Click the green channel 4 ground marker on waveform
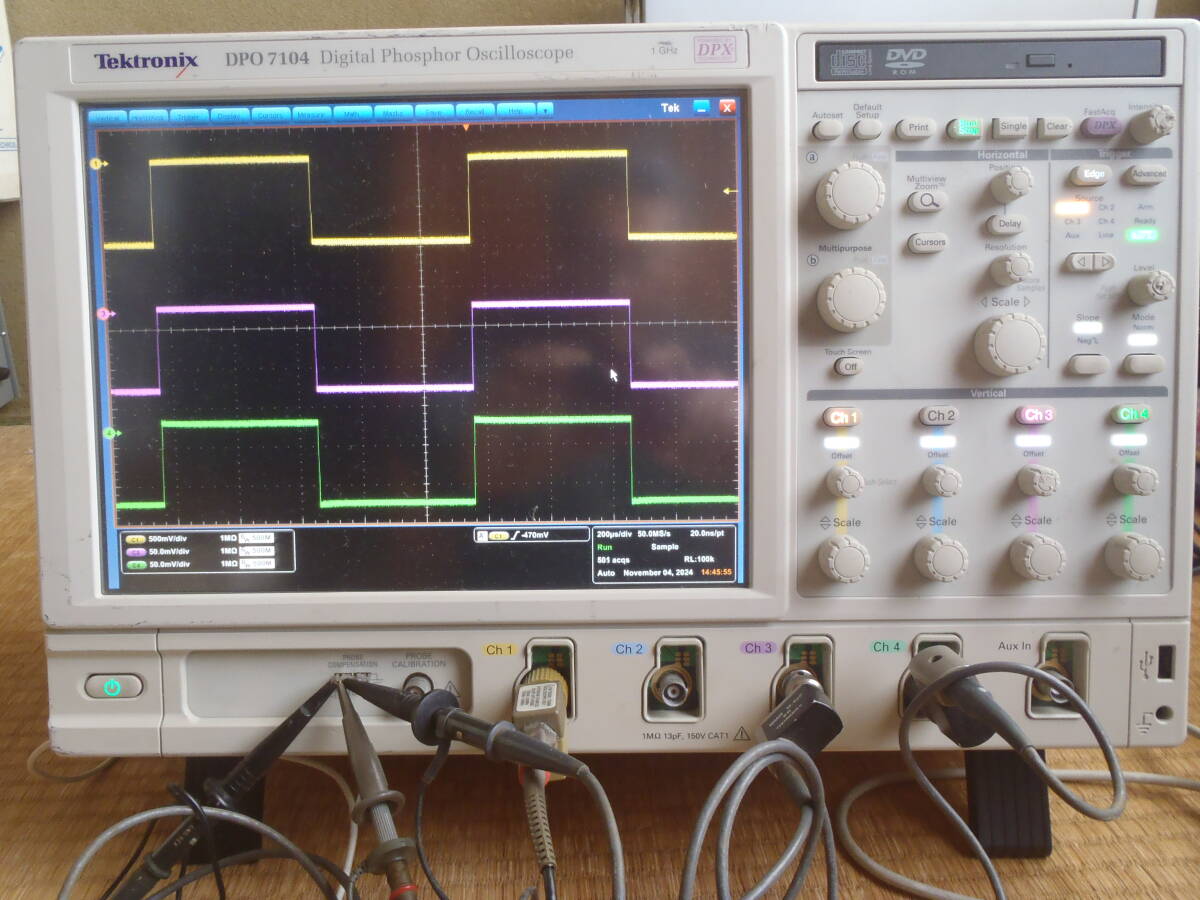The height and width of the screenshot is (900, 1200). click(110, 433)
